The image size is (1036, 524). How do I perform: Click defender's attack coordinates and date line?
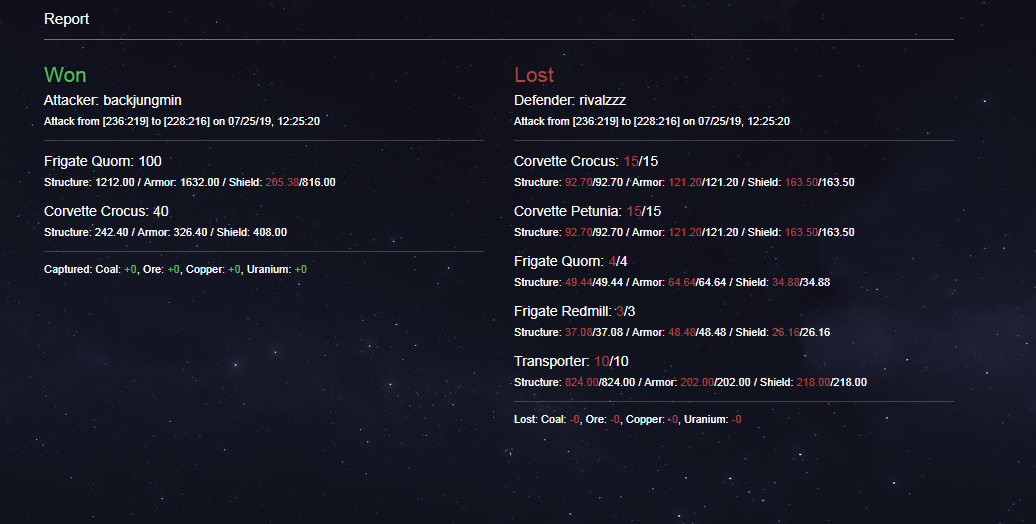(x=651, y=122)
